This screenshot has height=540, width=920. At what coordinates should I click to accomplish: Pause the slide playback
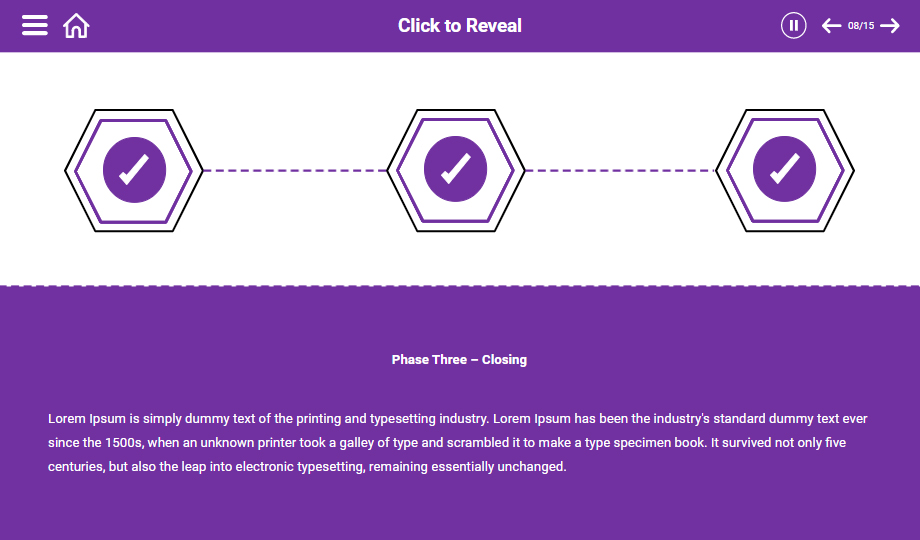pyautogui.click(x=793, y=26)
